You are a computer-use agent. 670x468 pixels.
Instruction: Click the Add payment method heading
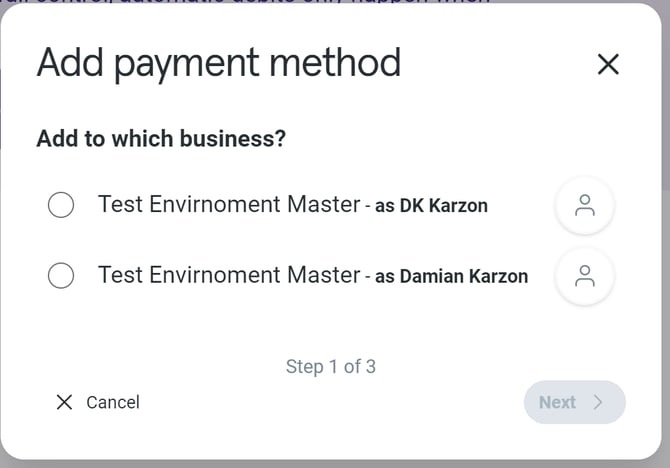coord(219,63)
